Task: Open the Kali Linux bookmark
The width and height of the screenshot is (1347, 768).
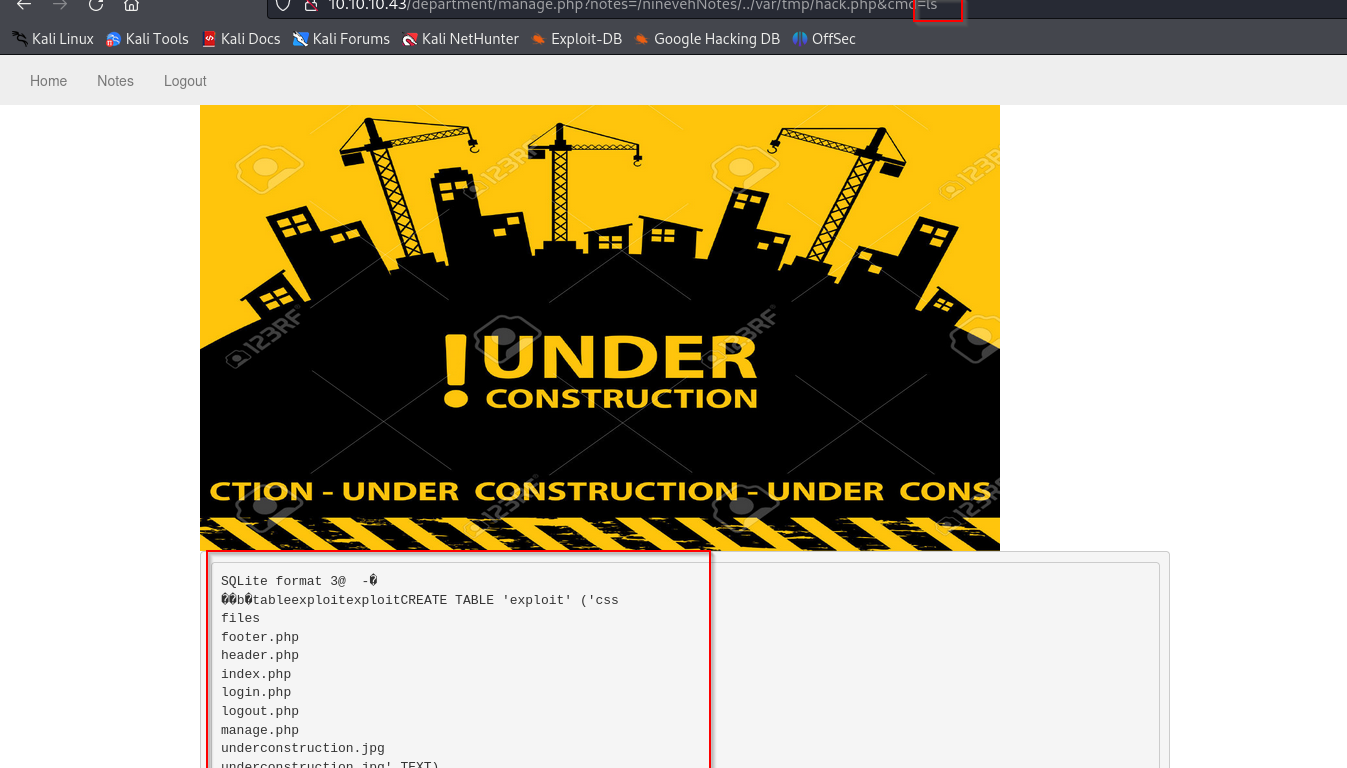Action: pos(53,39)
